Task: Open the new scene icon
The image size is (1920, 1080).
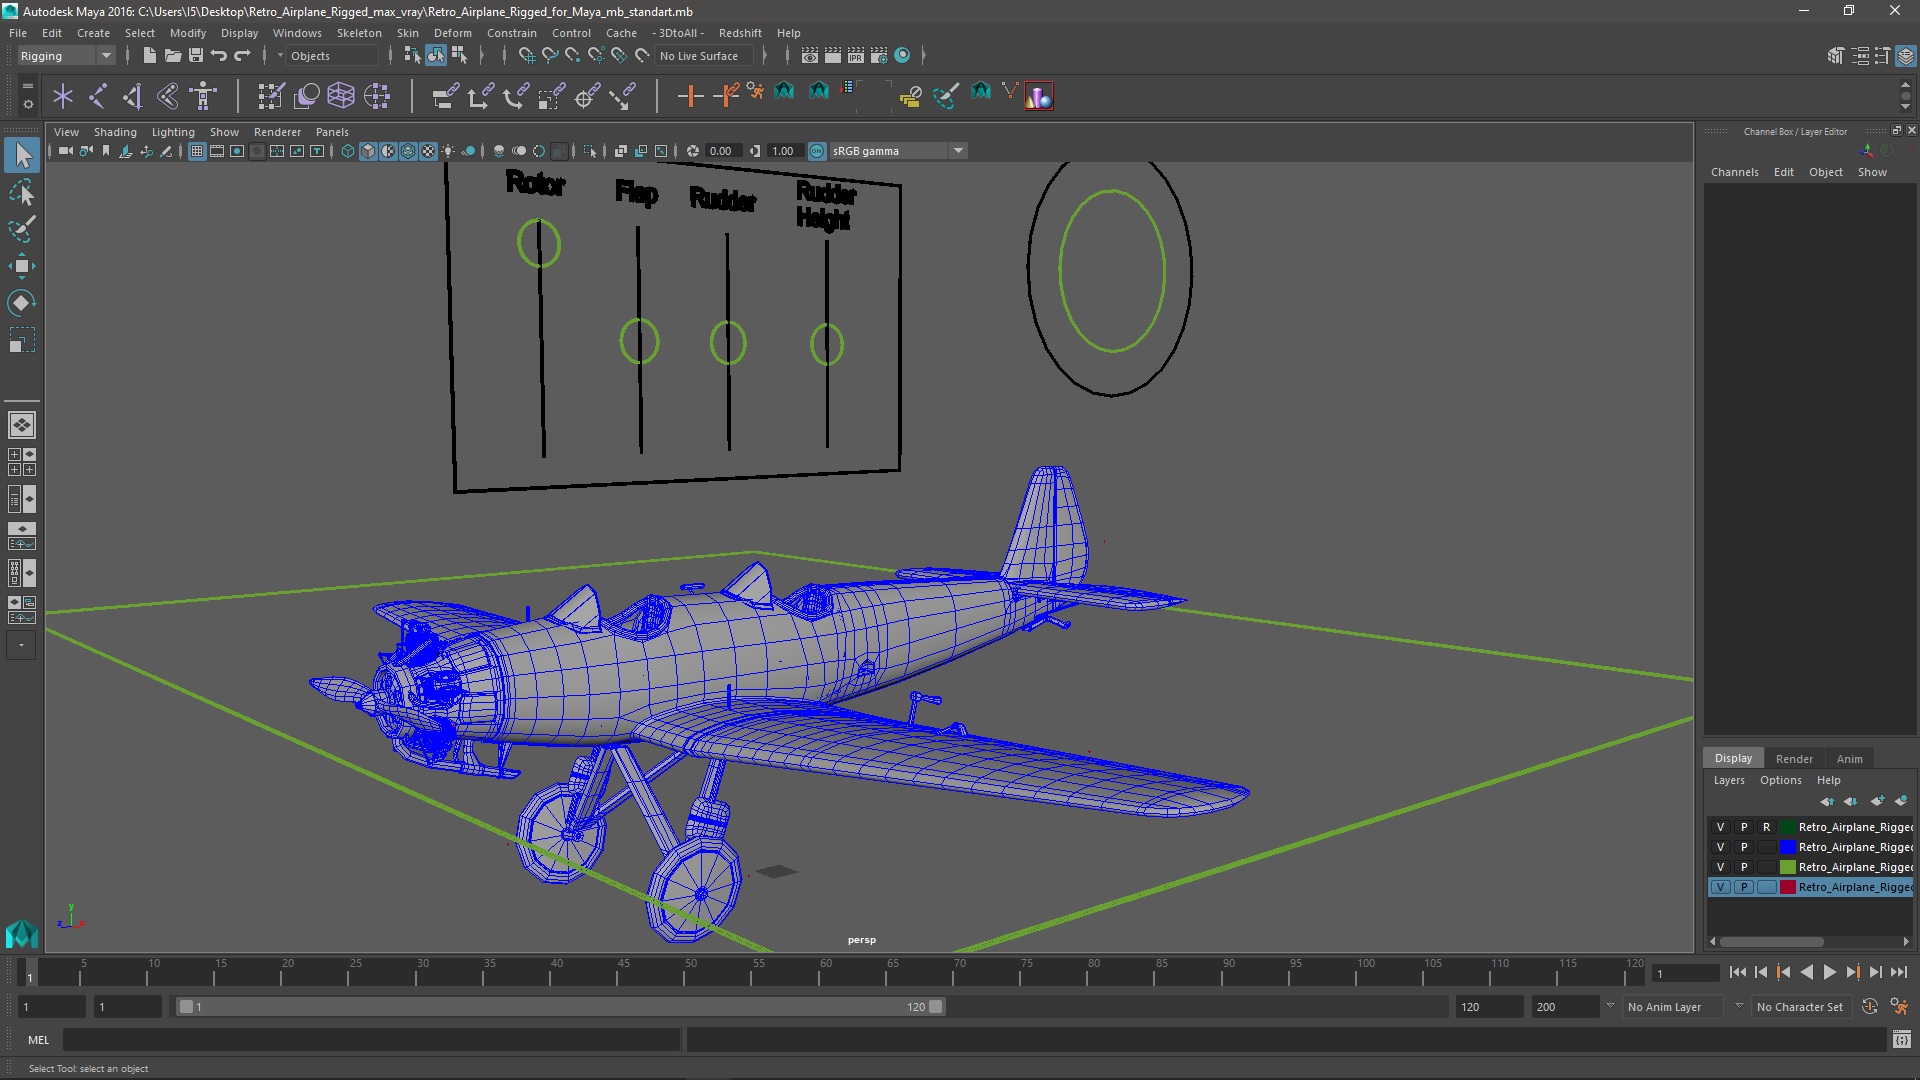Action: [x=149, y=56]
